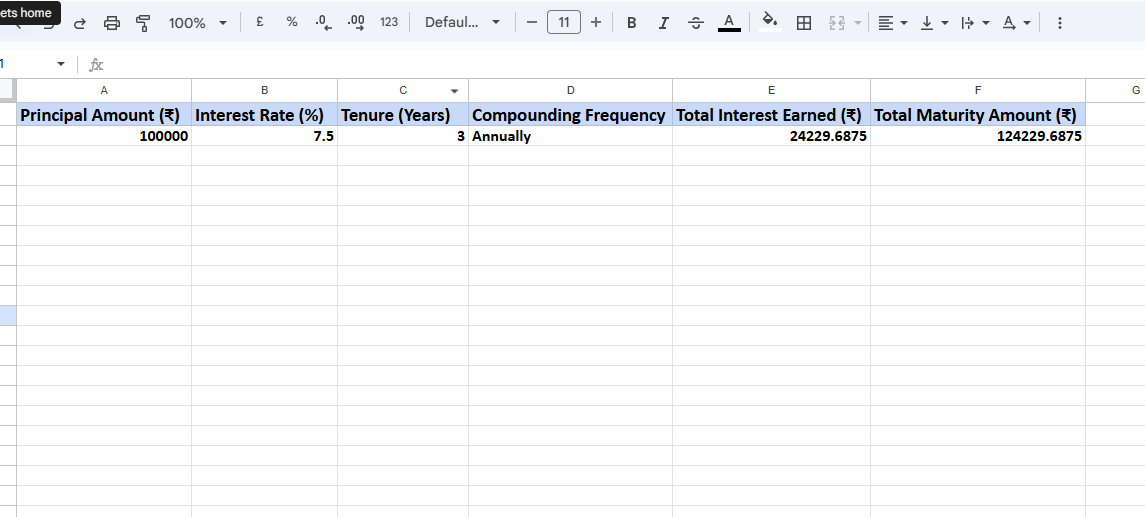This screenshot has height=517, width=1145.
Task: Open the fill color paint bucket
Action: (770, 21)
